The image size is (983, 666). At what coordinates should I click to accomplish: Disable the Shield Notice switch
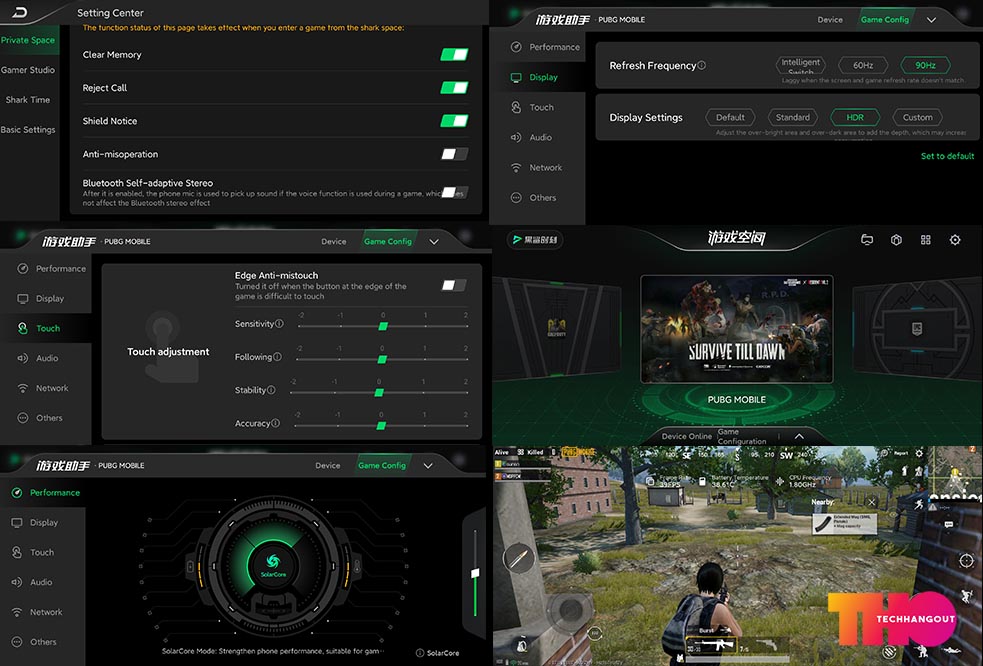pos(454,121)
